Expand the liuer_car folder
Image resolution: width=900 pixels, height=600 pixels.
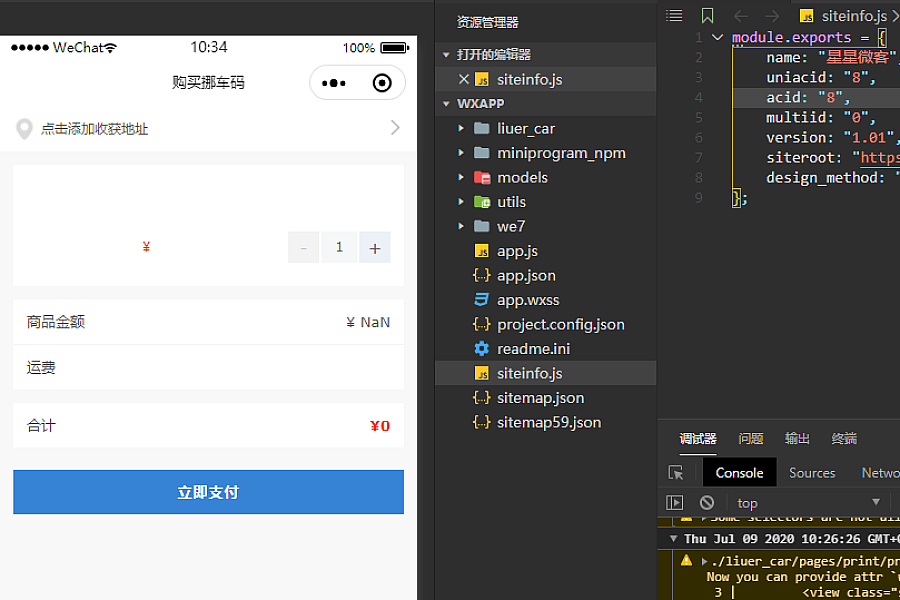[461, 128]
